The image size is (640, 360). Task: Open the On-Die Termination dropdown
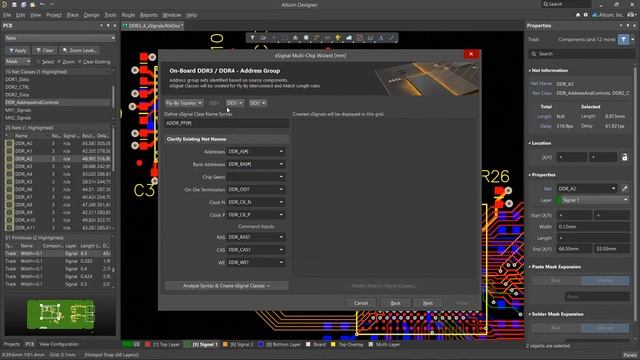point(256,189)
